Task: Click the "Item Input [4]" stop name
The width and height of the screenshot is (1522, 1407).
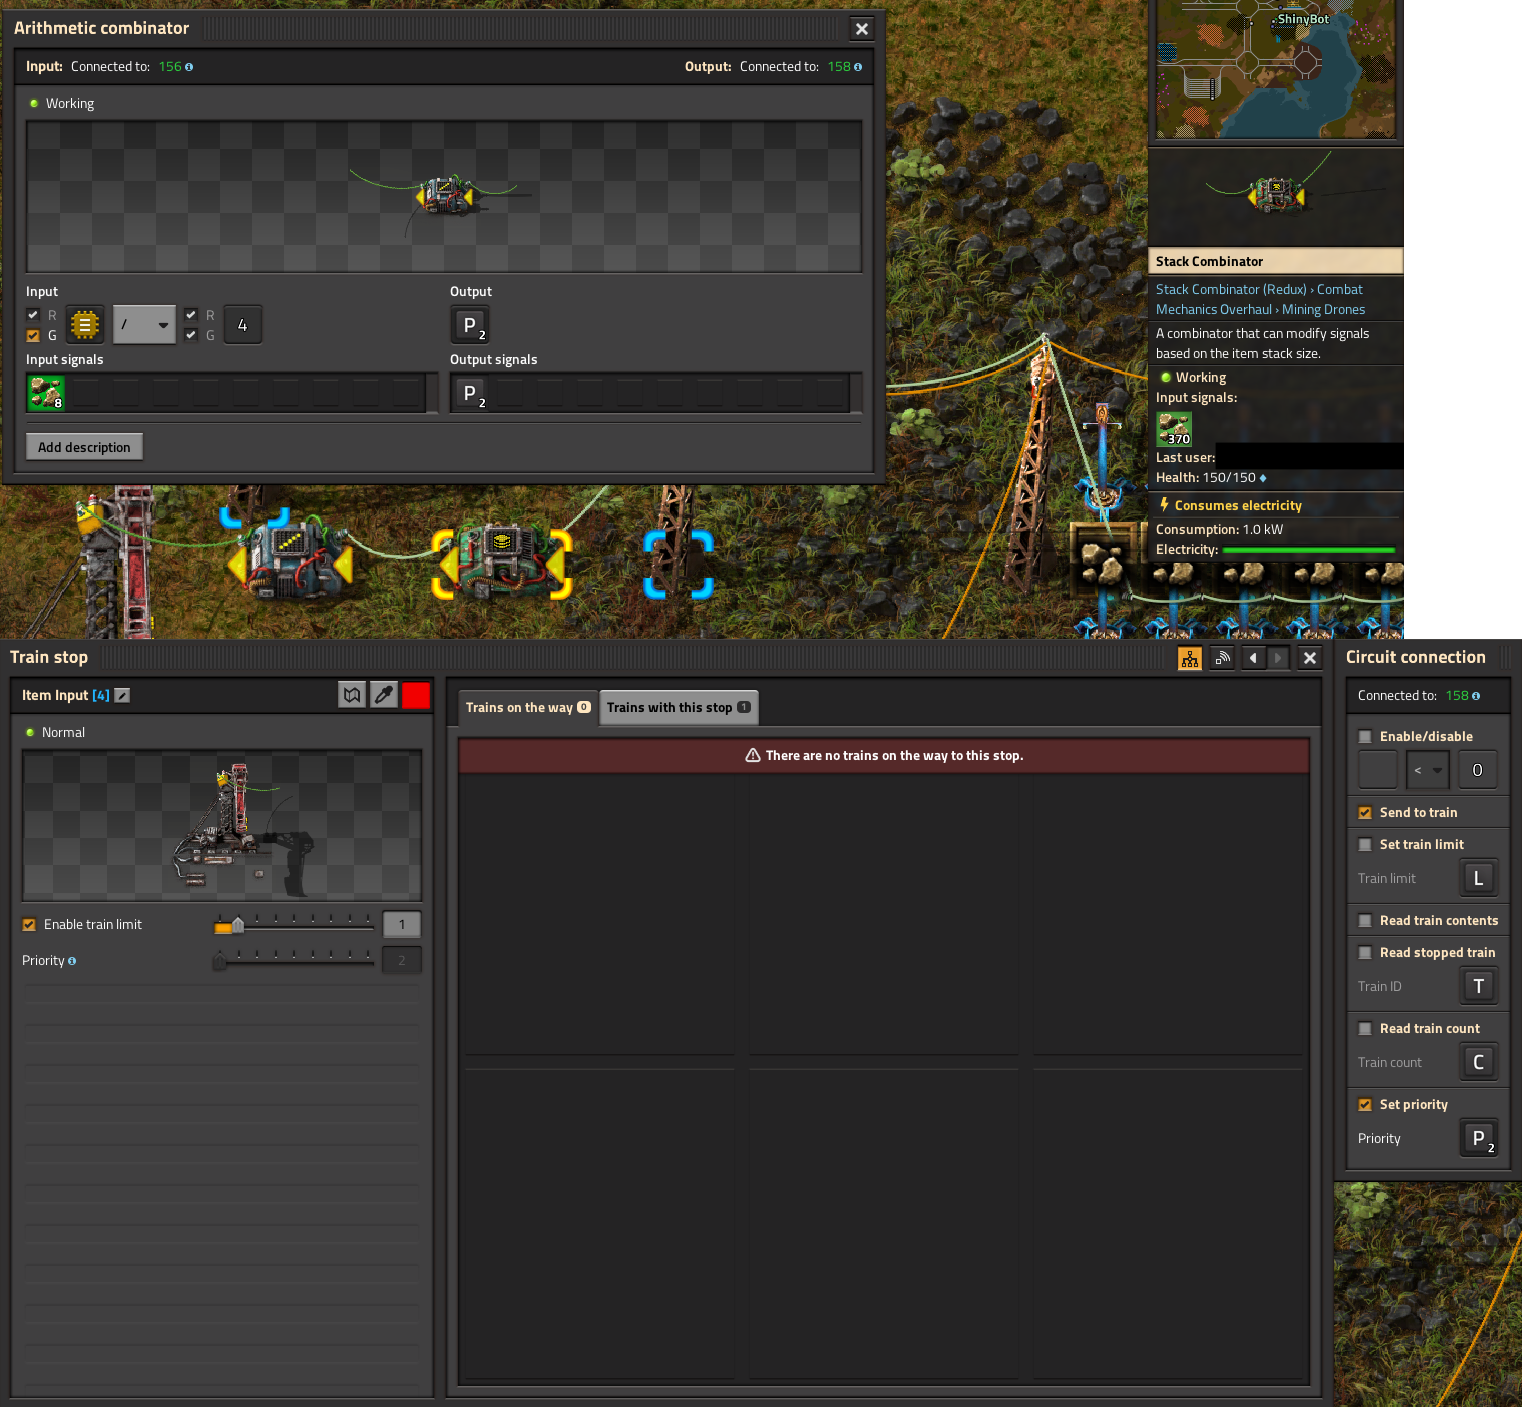Action: [66, 695]
